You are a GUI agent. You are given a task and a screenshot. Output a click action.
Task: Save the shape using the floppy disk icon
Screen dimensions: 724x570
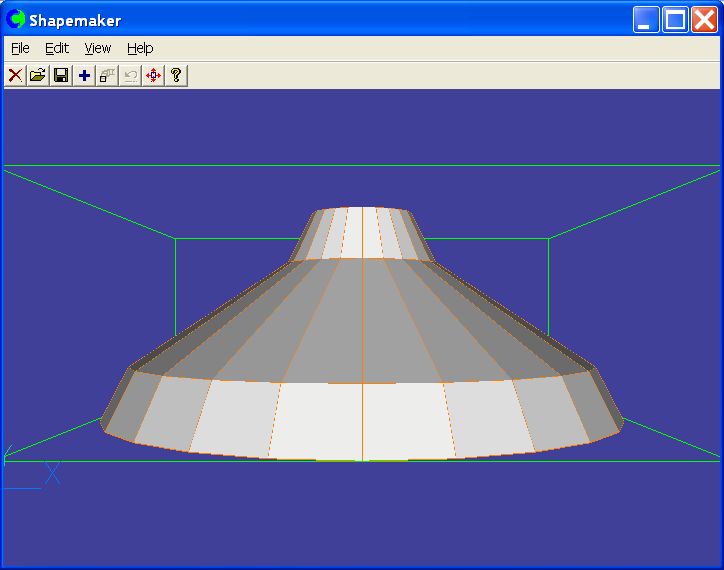coord(61,75)
